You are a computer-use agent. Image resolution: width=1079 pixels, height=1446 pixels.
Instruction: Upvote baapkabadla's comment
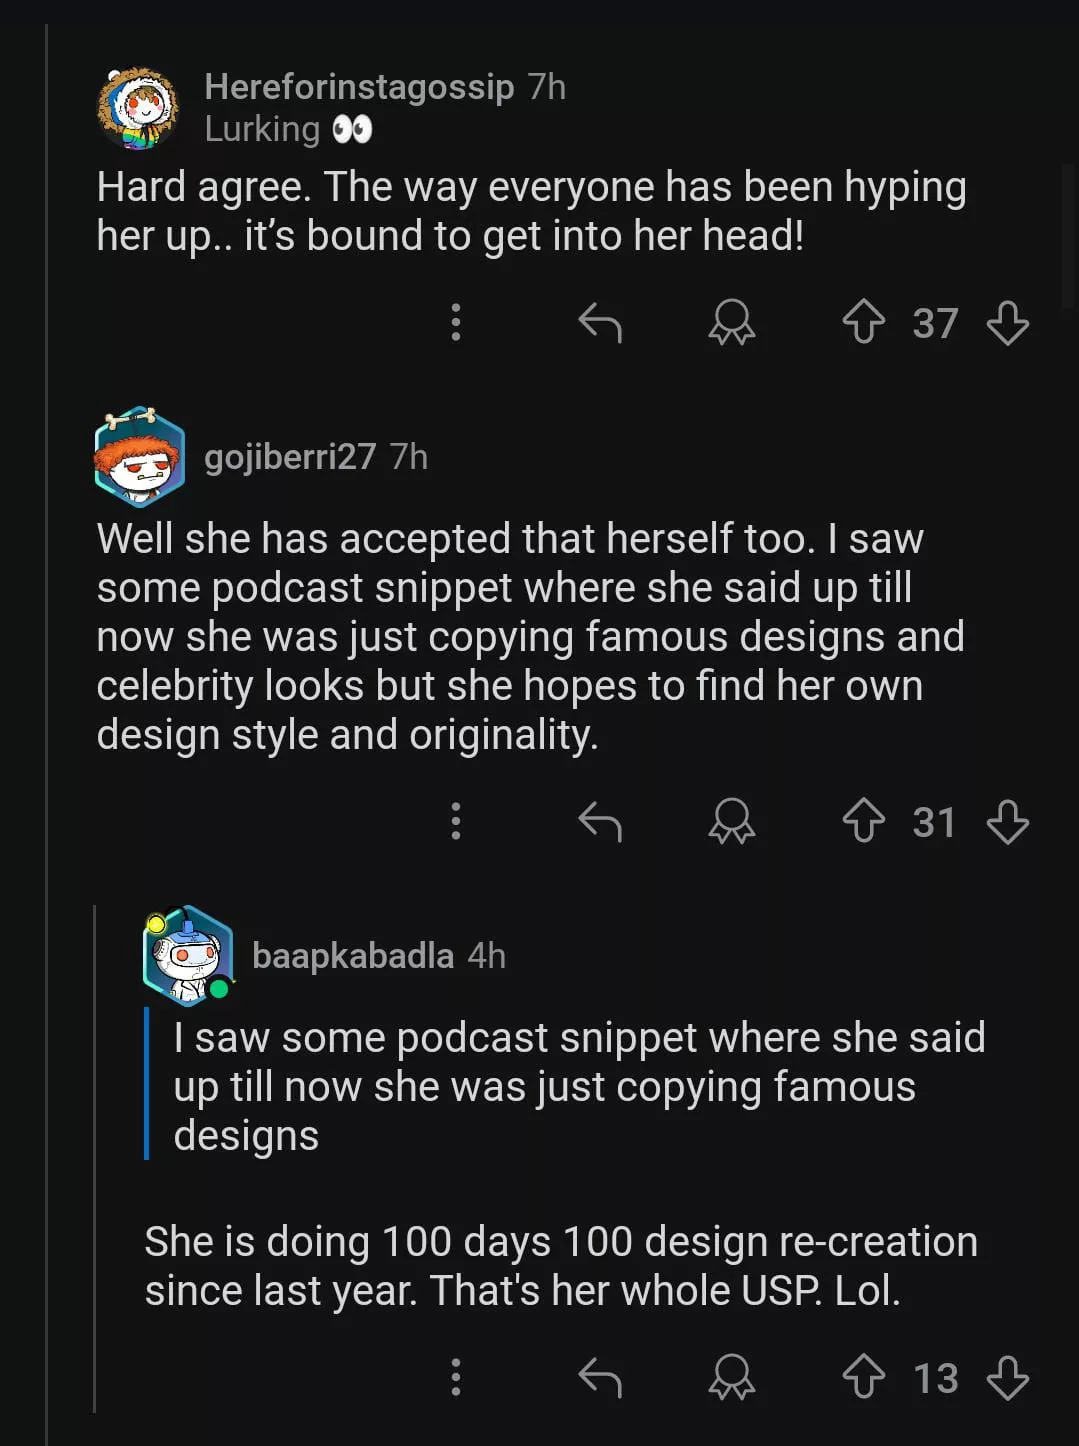863,1377
